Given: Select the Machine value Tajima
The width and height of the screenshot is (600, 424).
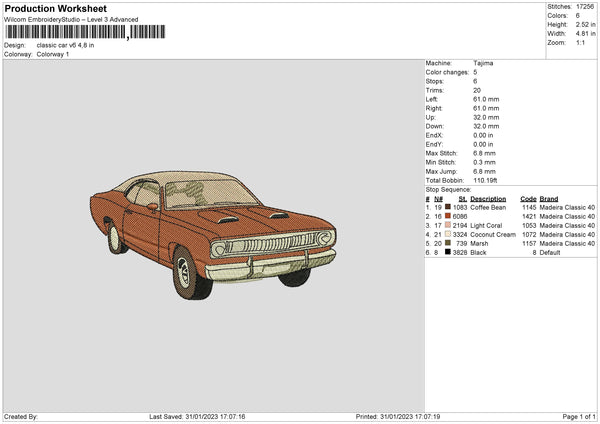Looking at the screenshot, I should coord(483,63).
